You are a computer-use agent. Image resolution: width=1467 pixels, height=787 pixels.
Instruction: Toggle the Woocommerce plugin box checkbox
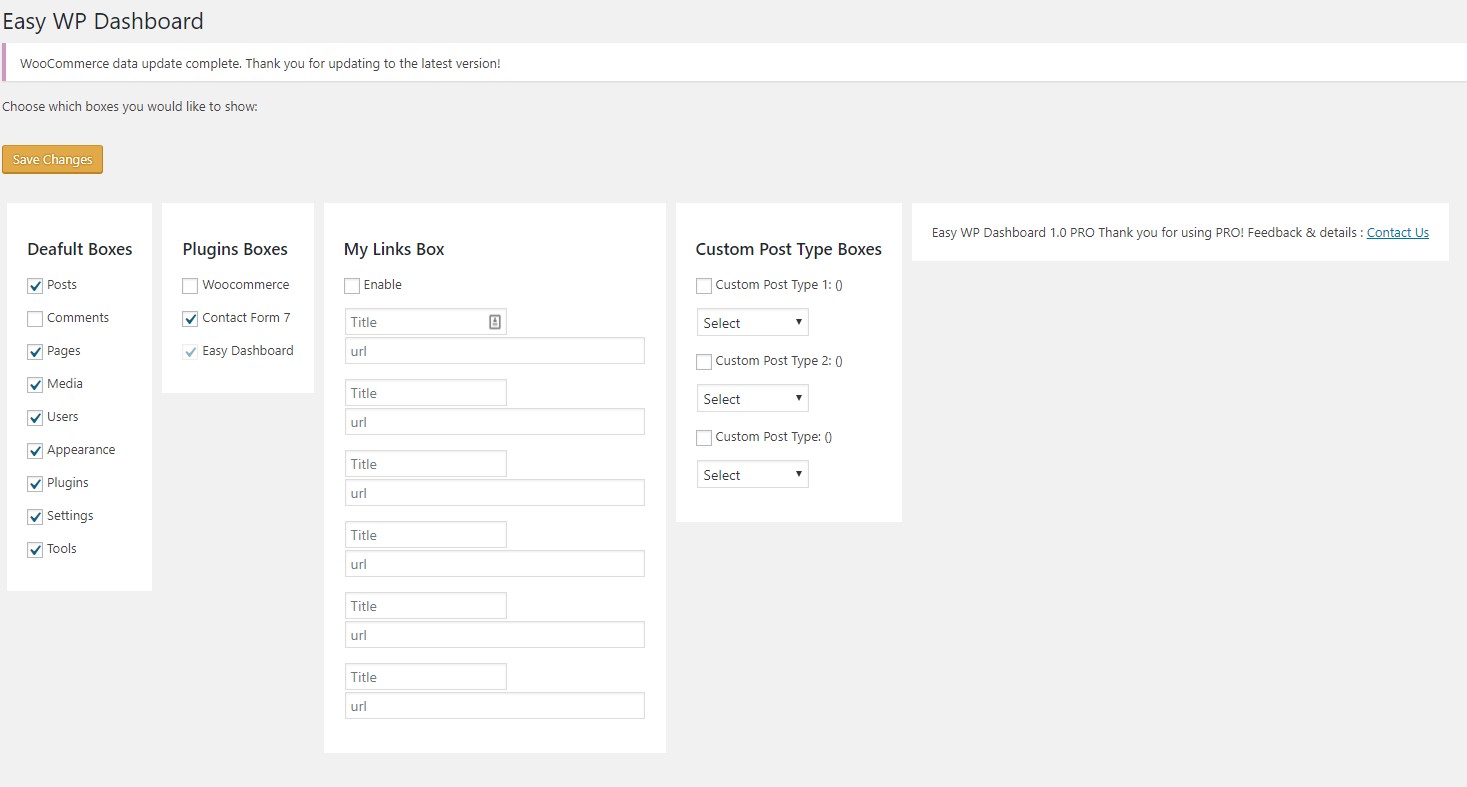[190, 286]
